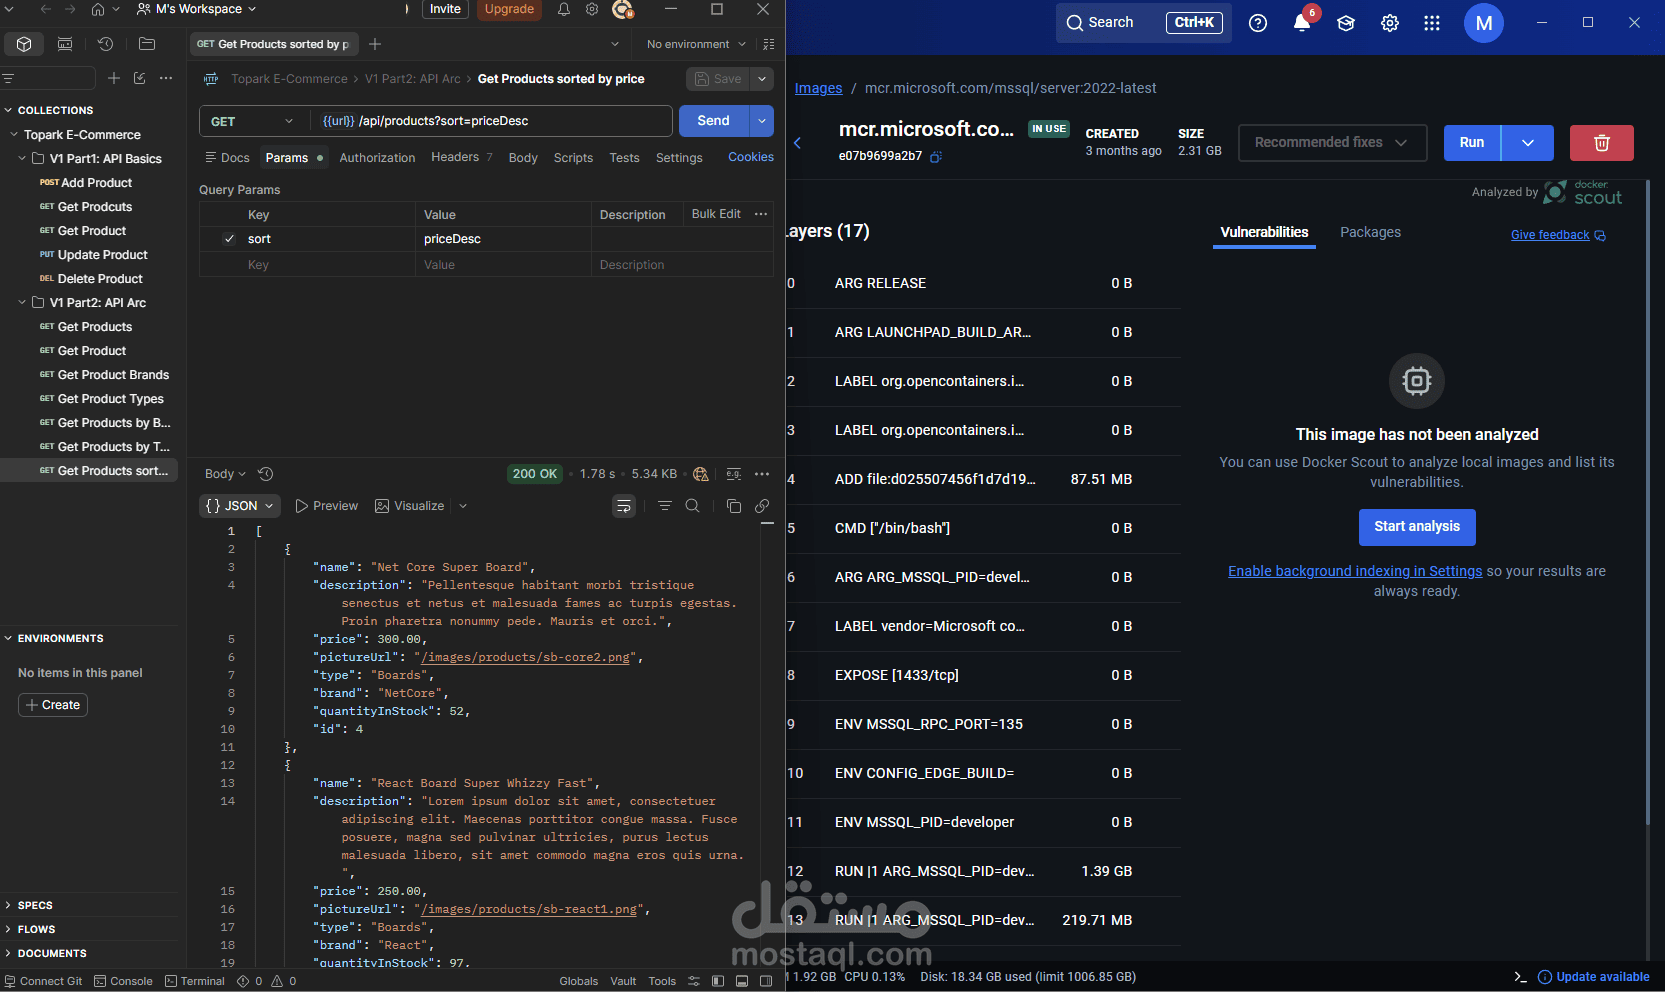Open Docker Desktop help question icon
The width and height of the screenshot is (1665, 992).
pos(1258,23)
